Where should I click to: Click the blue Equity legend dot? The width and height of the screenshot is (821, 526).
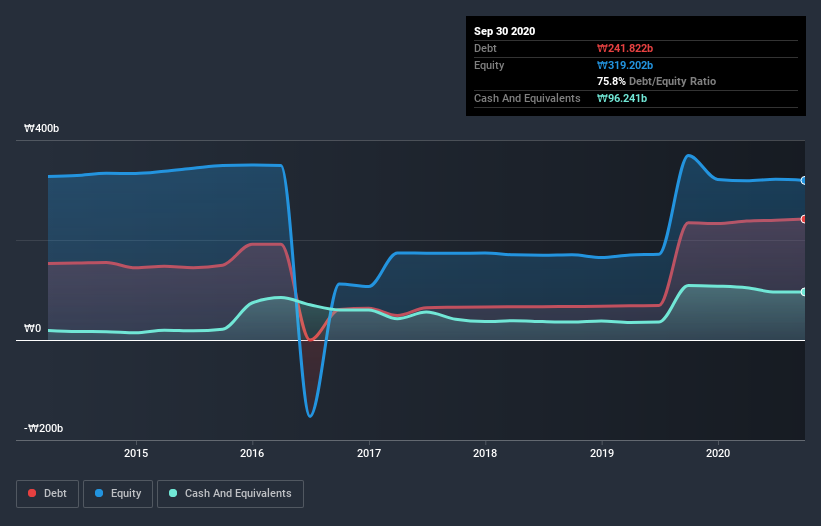99,493
